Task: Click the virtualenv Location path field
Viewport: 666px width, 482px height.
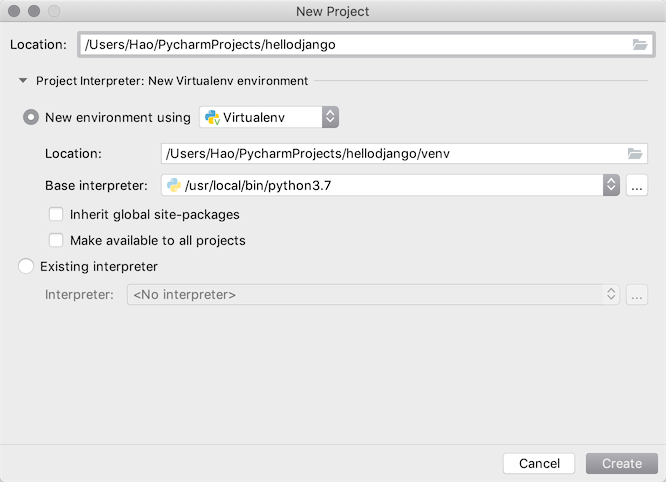Action: pos(390,153)
